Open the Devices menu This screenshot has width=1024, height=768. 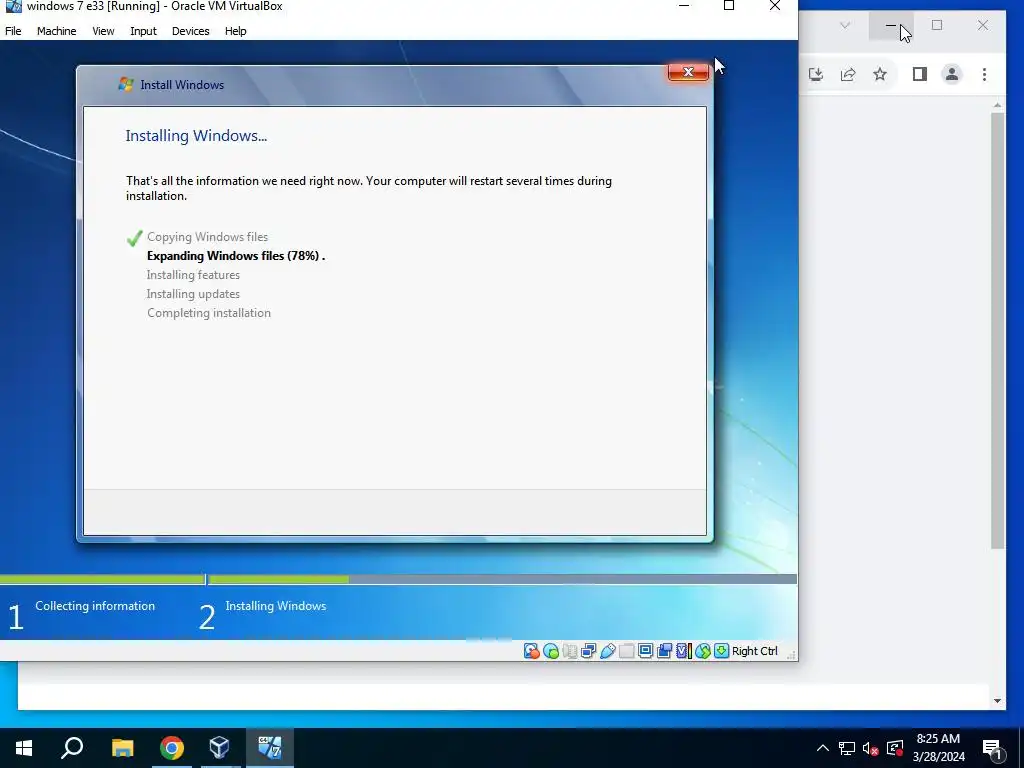pos(191,31)
